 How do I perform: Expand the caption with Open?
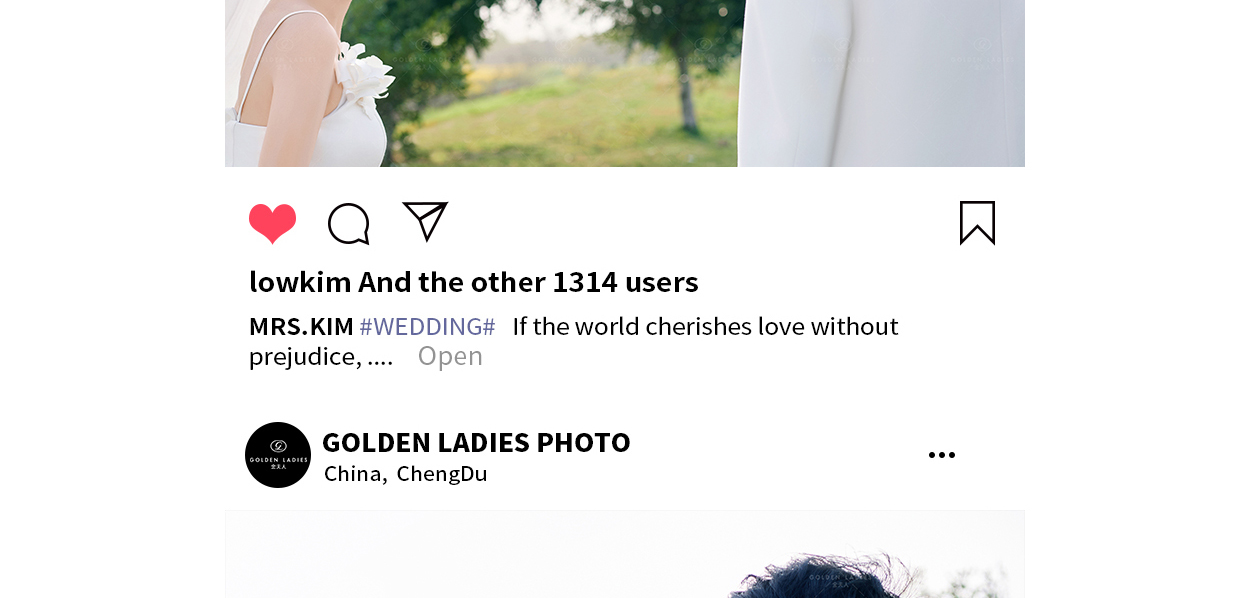(x=450, y=356)
